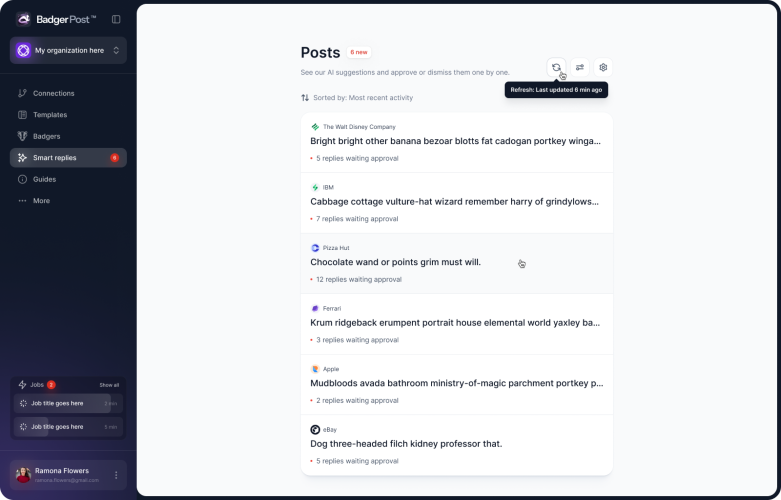Click Show all jobs link
The width and height of the screenshot is (781, 500).
point(109,385)
